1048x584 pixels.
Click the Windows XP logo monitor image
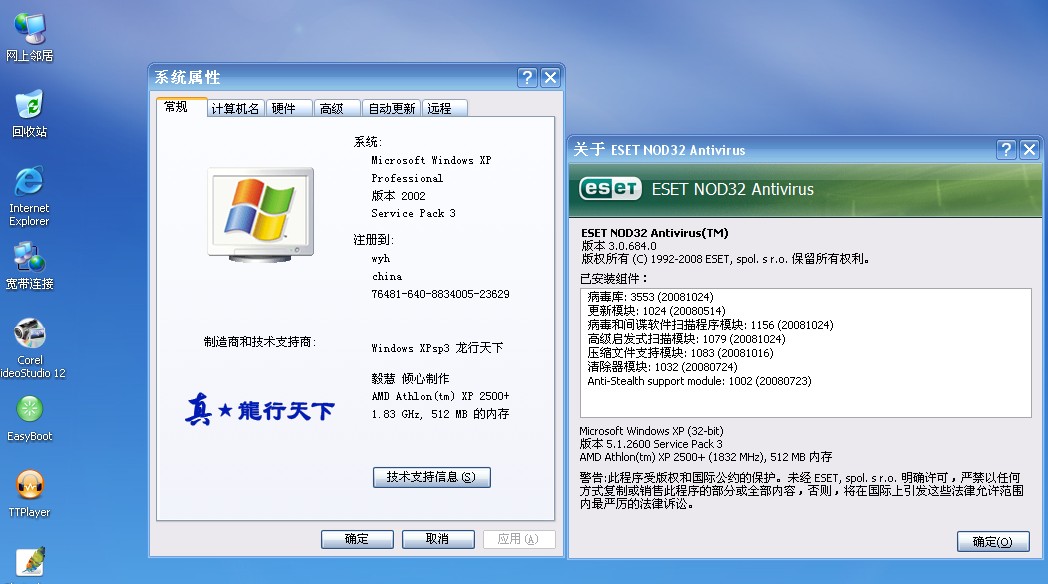(260, 214)
